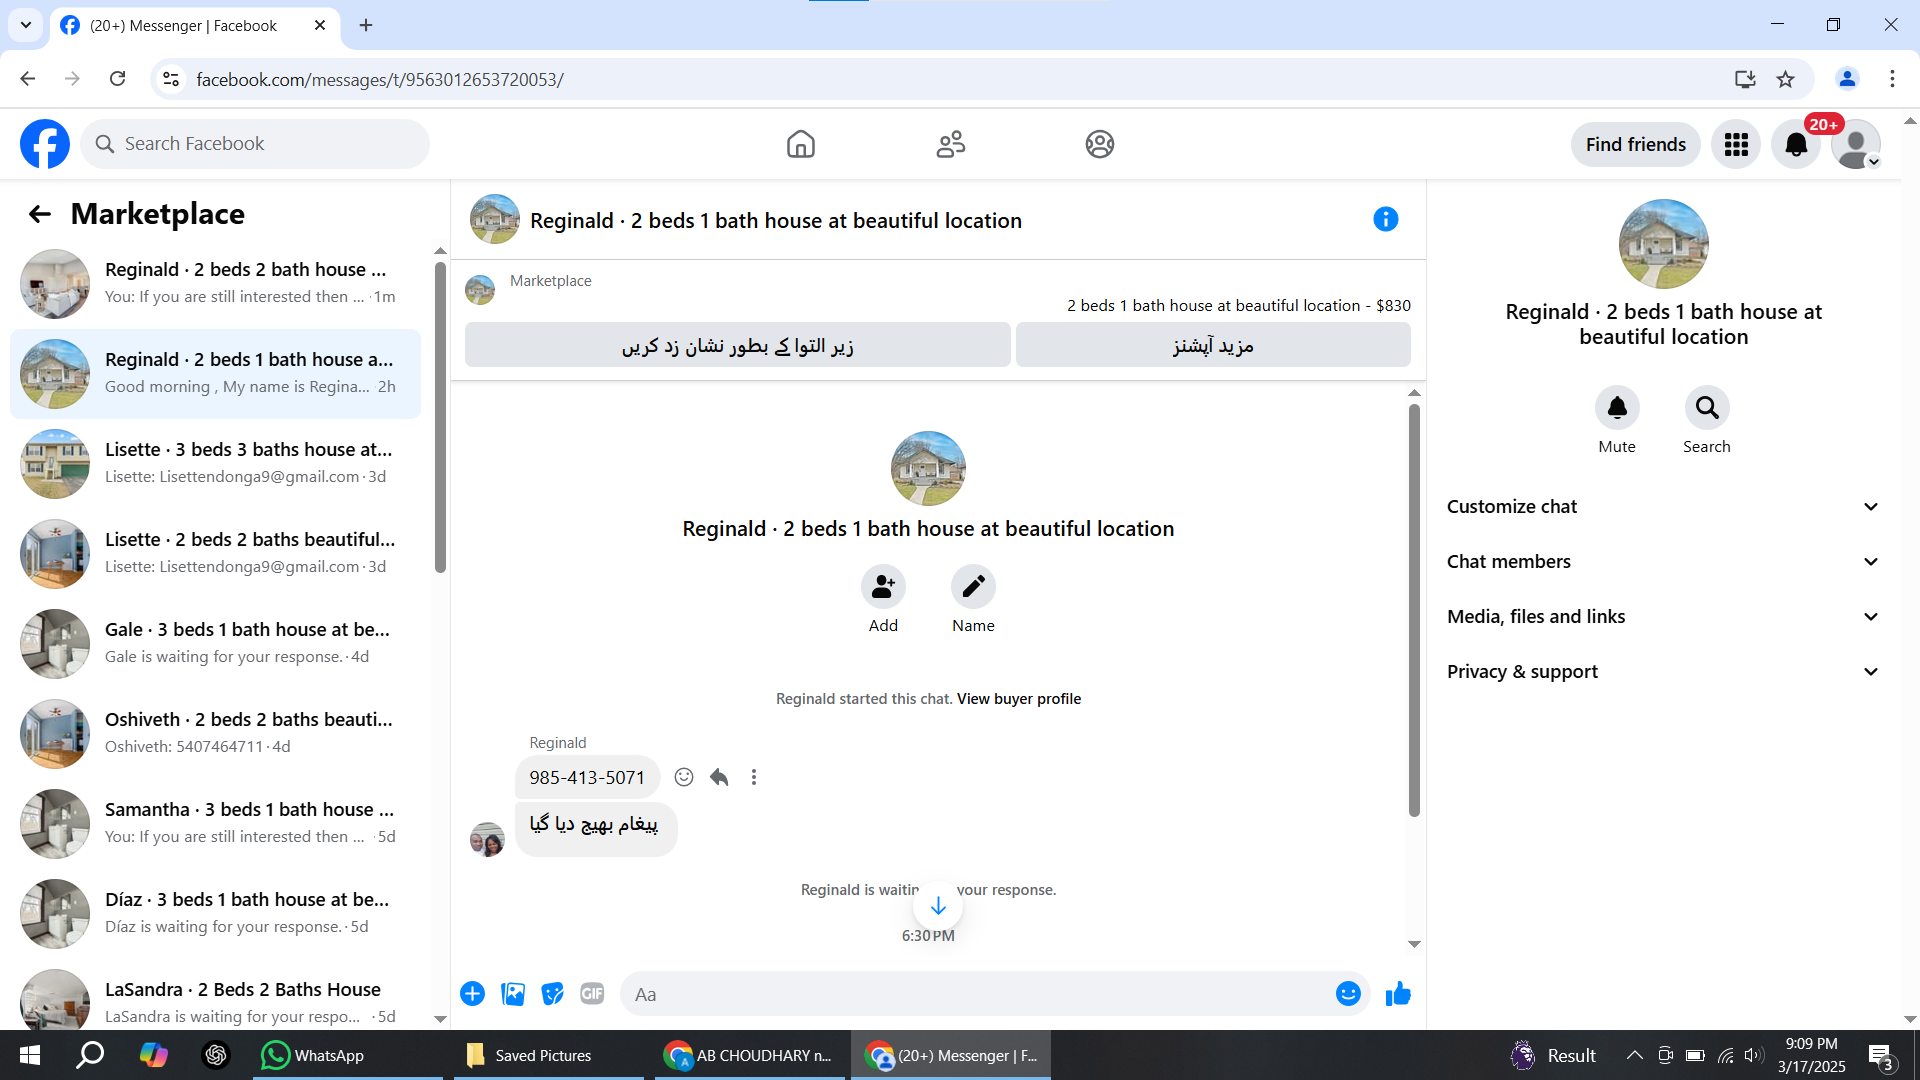Viewport: 1920px width, 1080px height.
Task: Choose a sticker from the sticker icon
Action: point(552,994)
